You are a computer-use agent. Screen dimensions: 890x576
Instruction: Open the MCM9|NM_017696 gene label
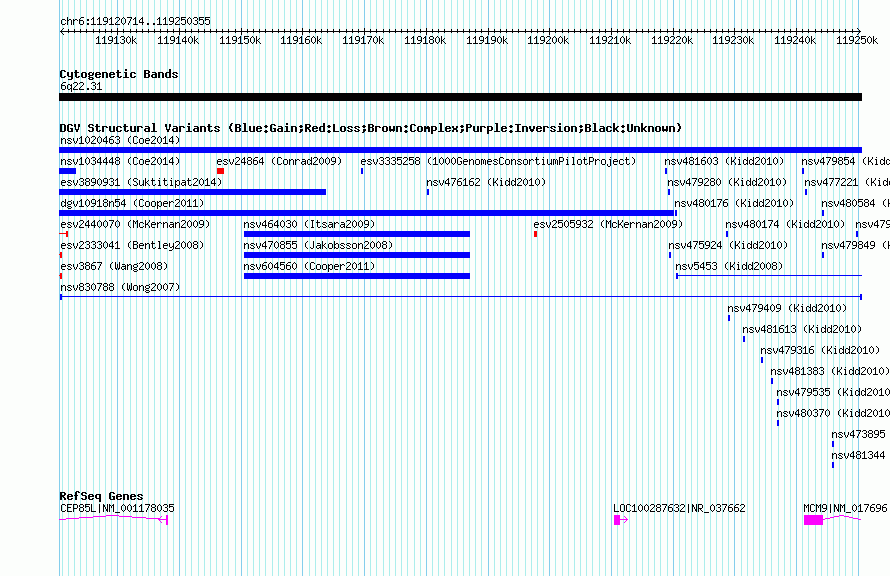click(x=845, y=508)
